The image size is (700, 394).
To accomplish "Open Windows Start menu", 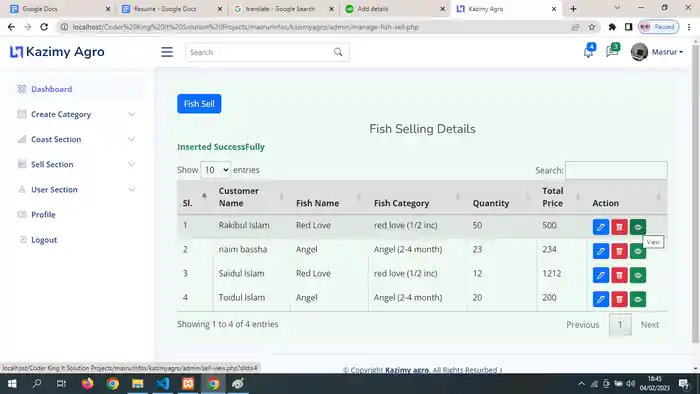I will click(x=12, y=384).
